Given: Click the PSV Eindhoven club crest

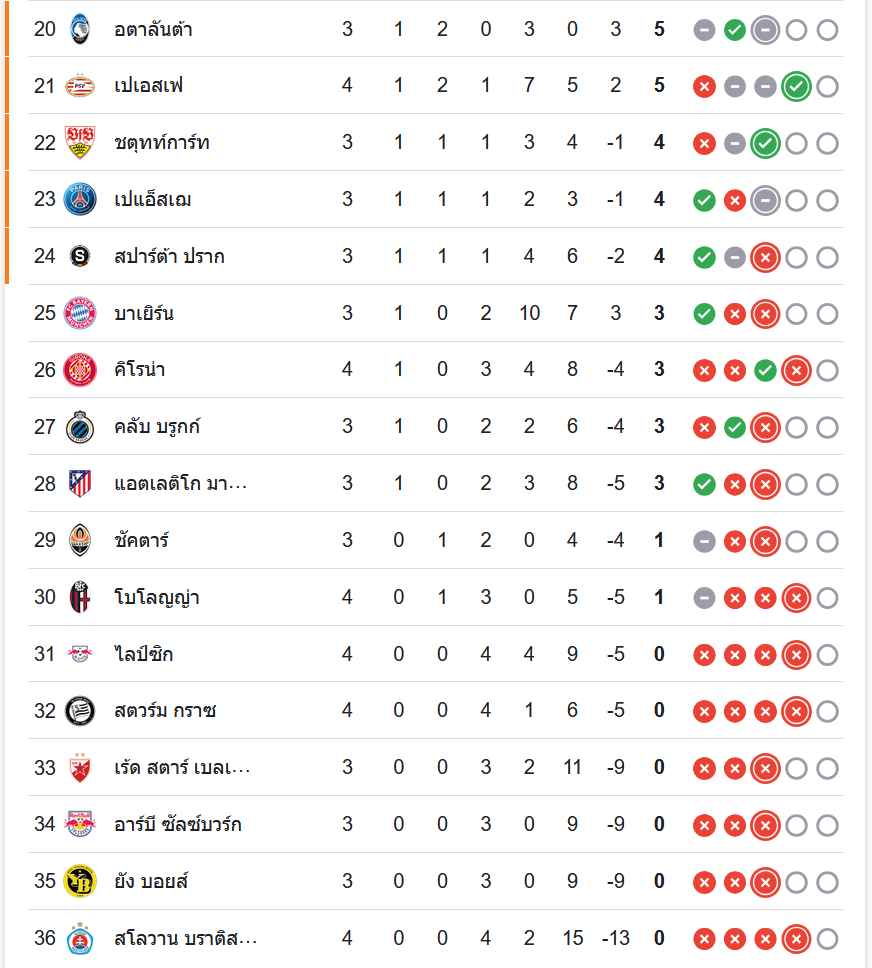Looking at the screenshot, I should [79, 86].
